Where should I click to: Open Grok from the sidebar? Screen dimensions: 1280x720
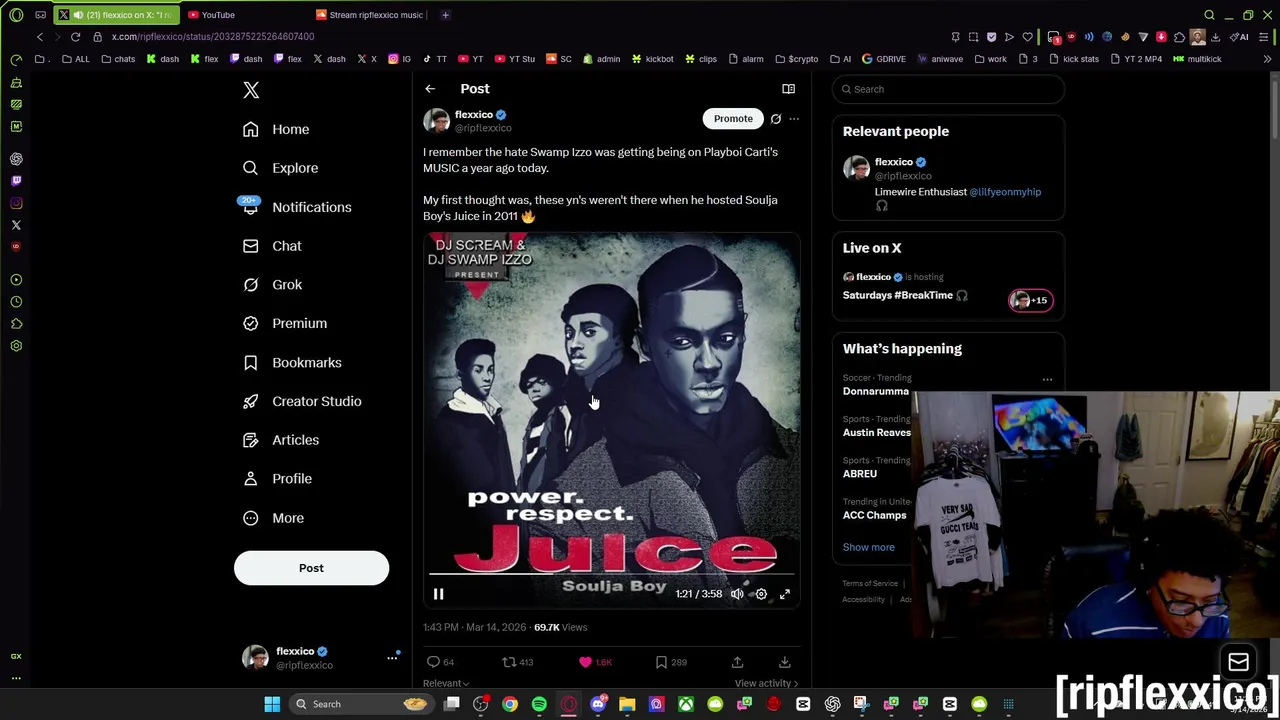click(272, 285)
